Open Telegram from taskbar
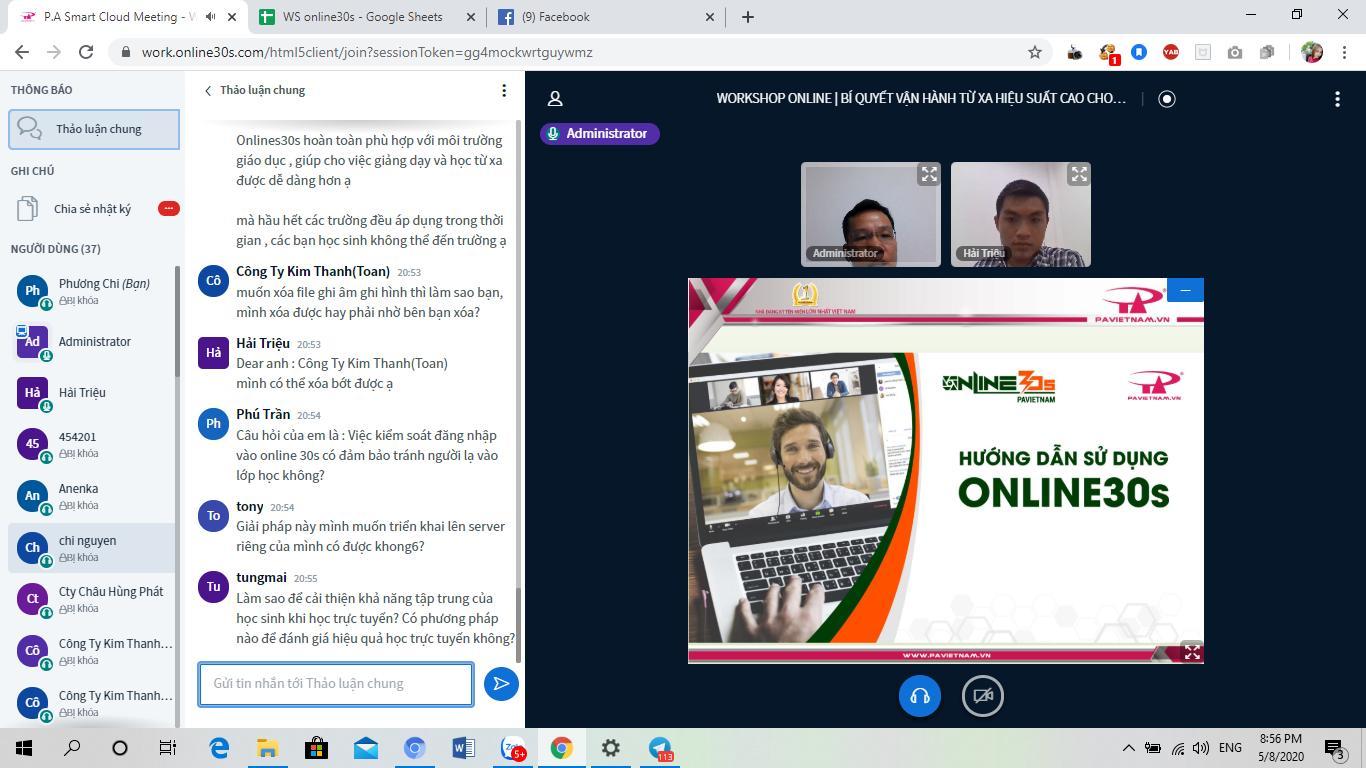 click(x=659, y=748)
